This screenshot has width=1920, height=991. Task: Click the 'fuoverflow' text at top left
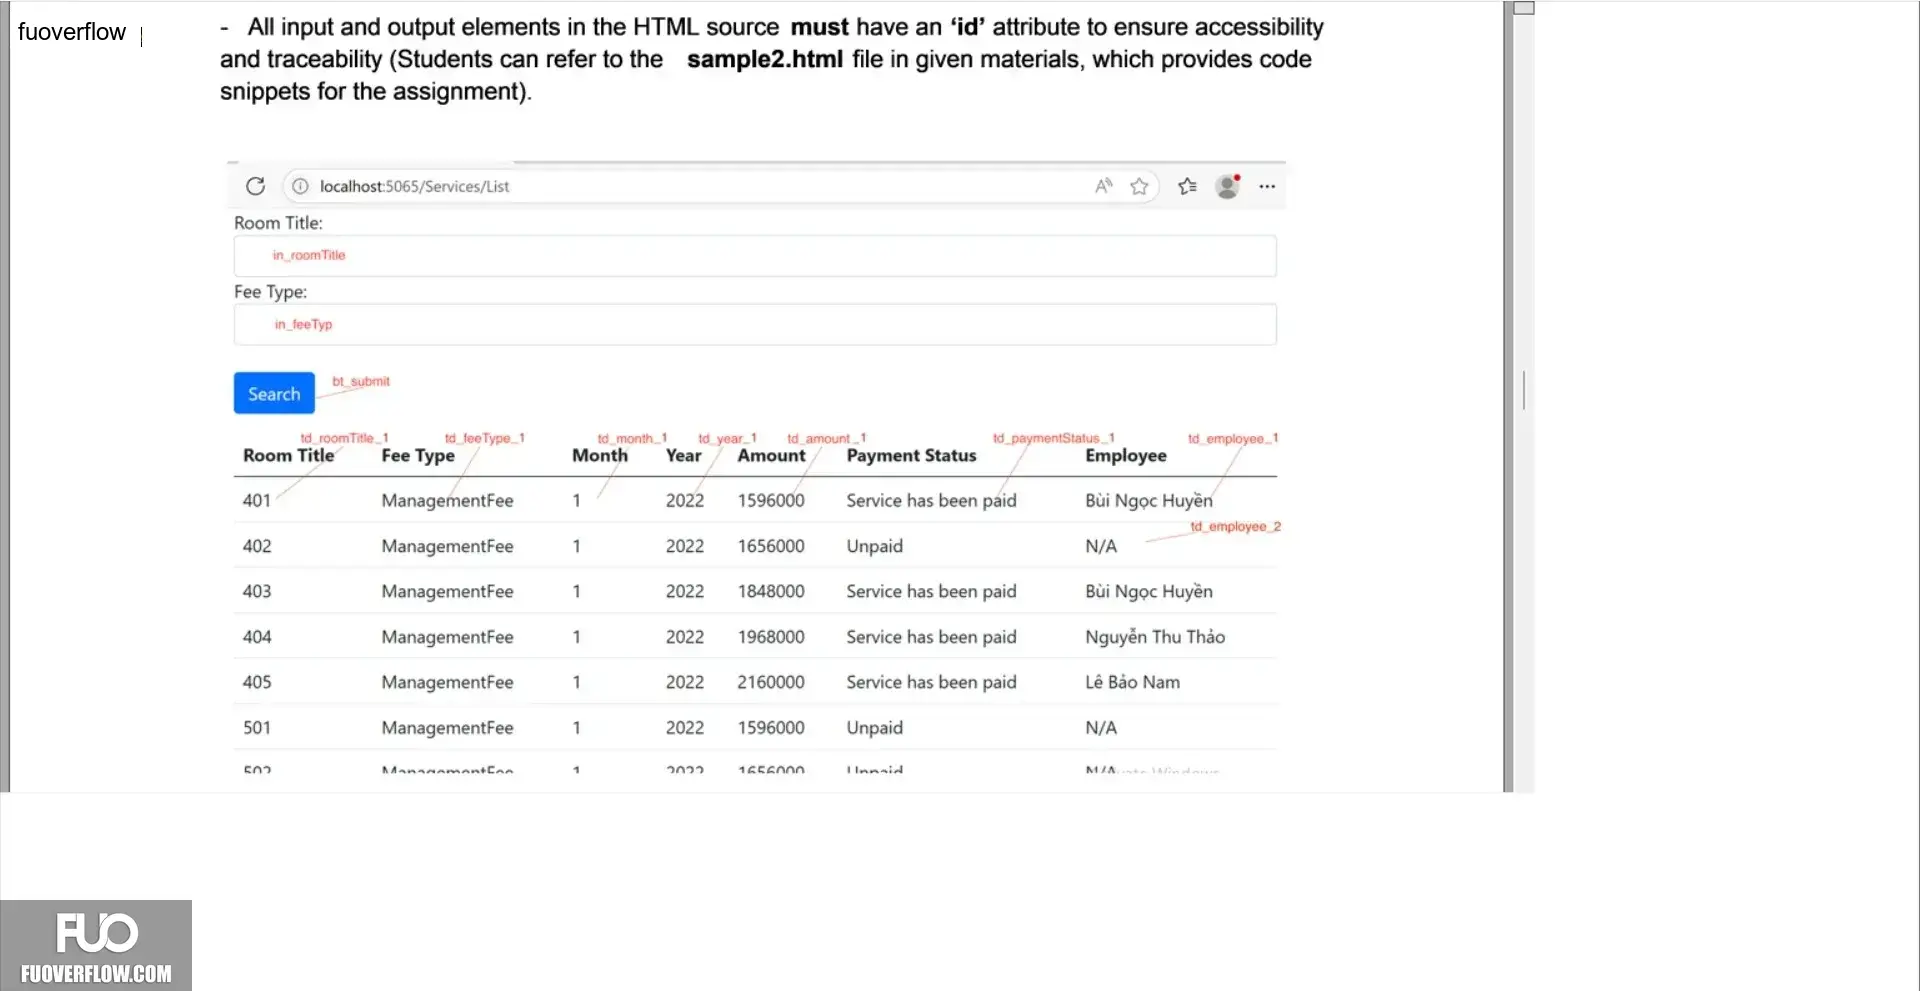coord(72,32)
